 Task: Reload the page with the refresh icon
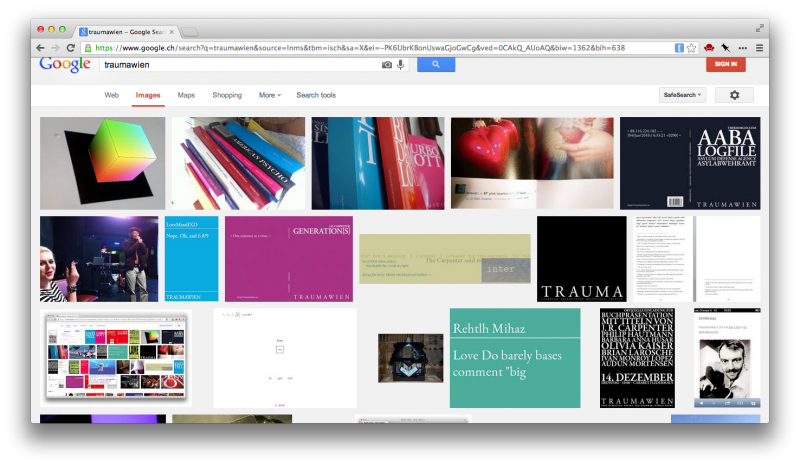(x=70, y=48)
